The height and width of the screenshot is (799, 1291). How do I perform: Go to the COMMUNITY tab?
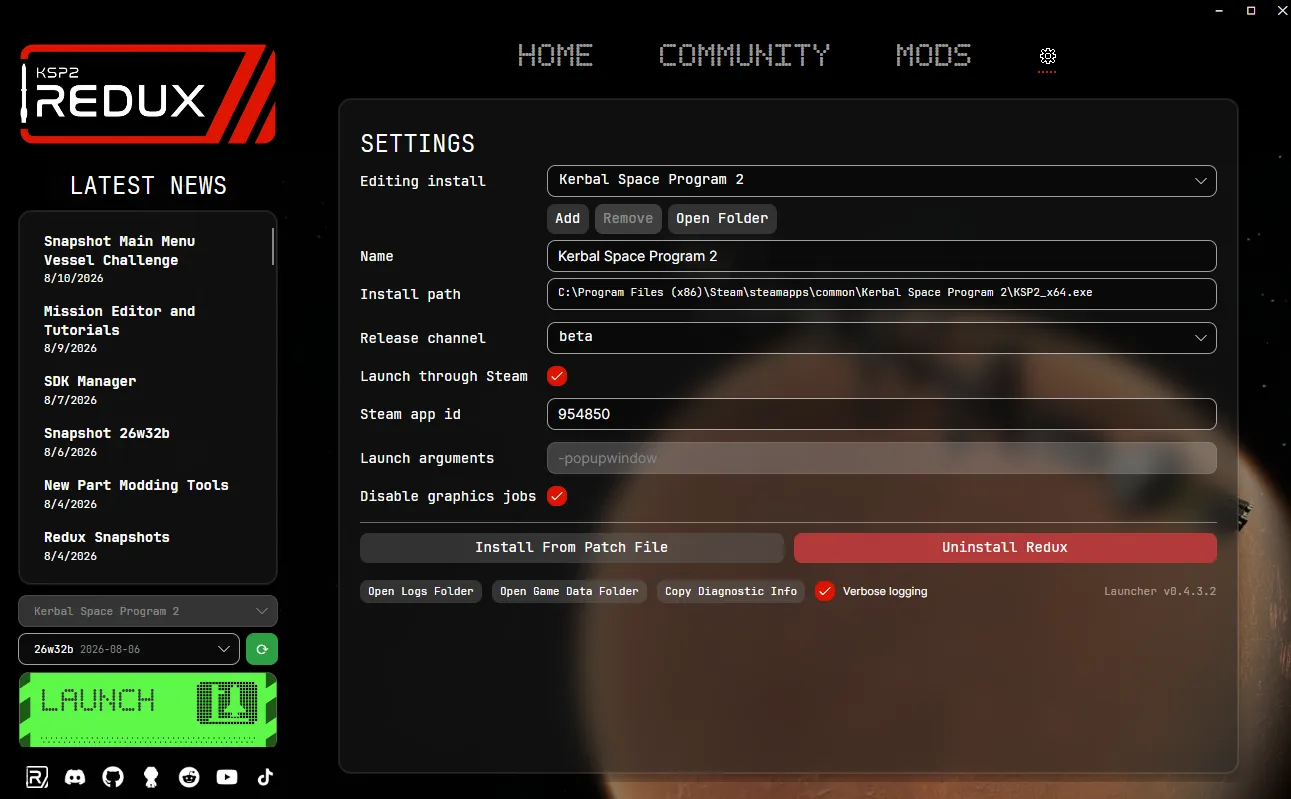(744, 55)
